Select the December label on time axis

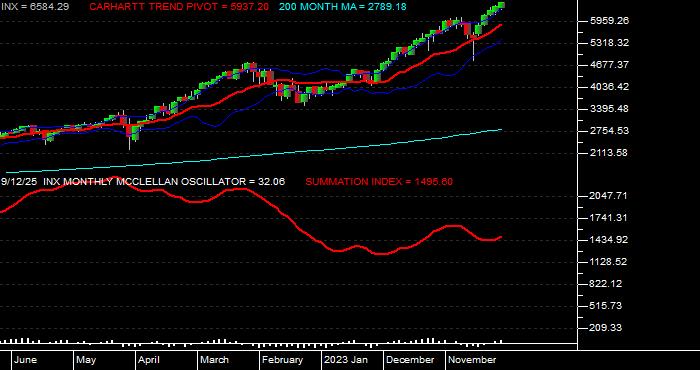click(x=410, y=360)
